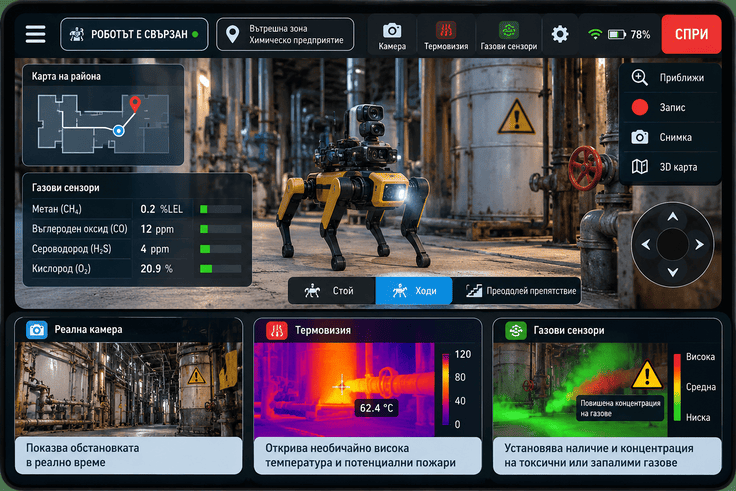The width and height of the screenshot is (736, 491).
Task: Click the Приближи zoom button
Action: (670, 77)
